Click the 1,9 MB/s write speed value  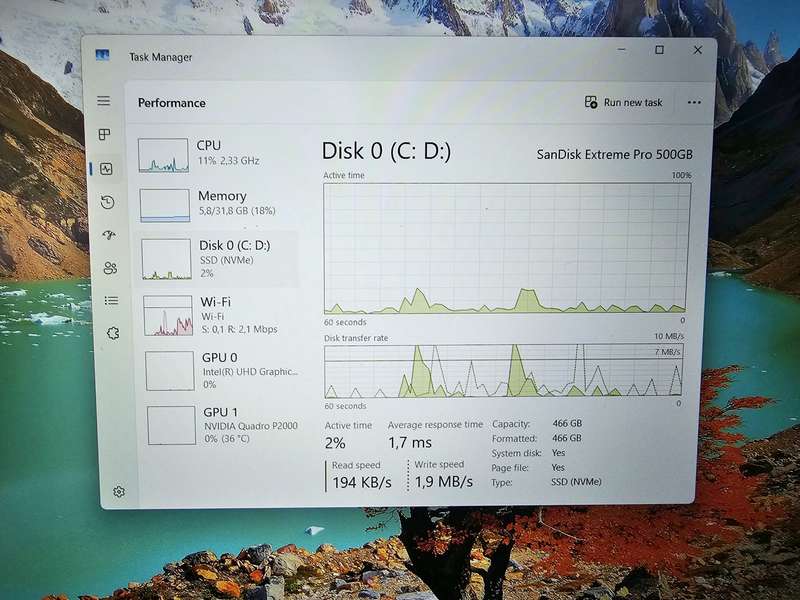coord(443,481)
